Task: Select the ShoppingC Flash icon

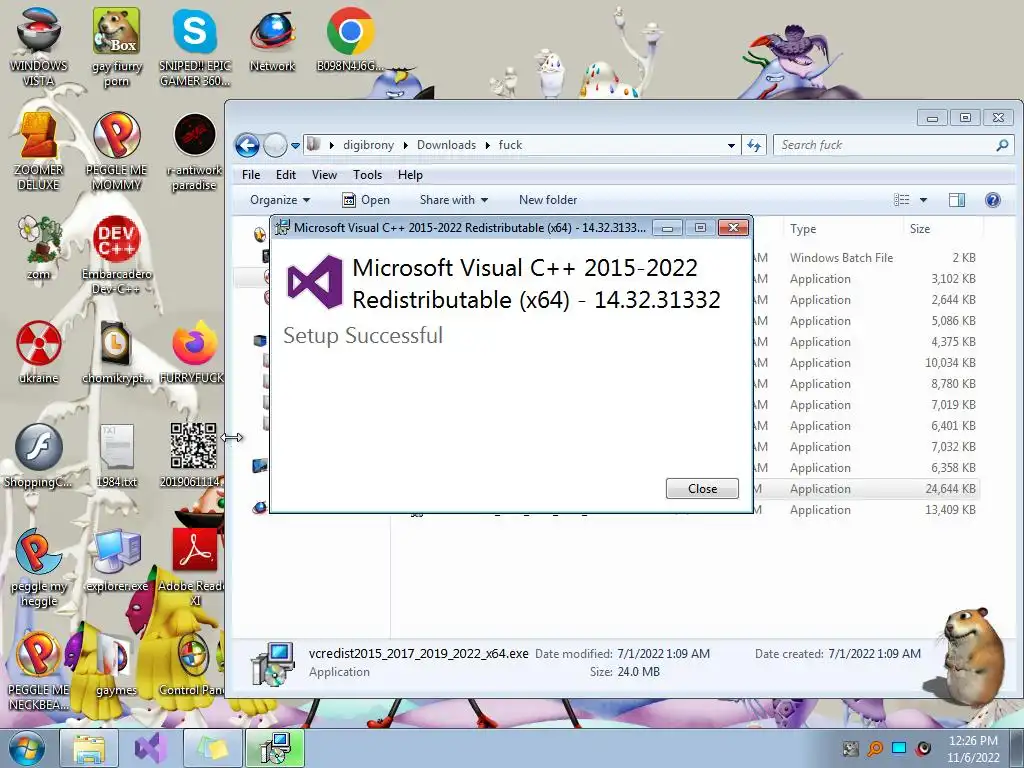Action: (x=39, y=456)
